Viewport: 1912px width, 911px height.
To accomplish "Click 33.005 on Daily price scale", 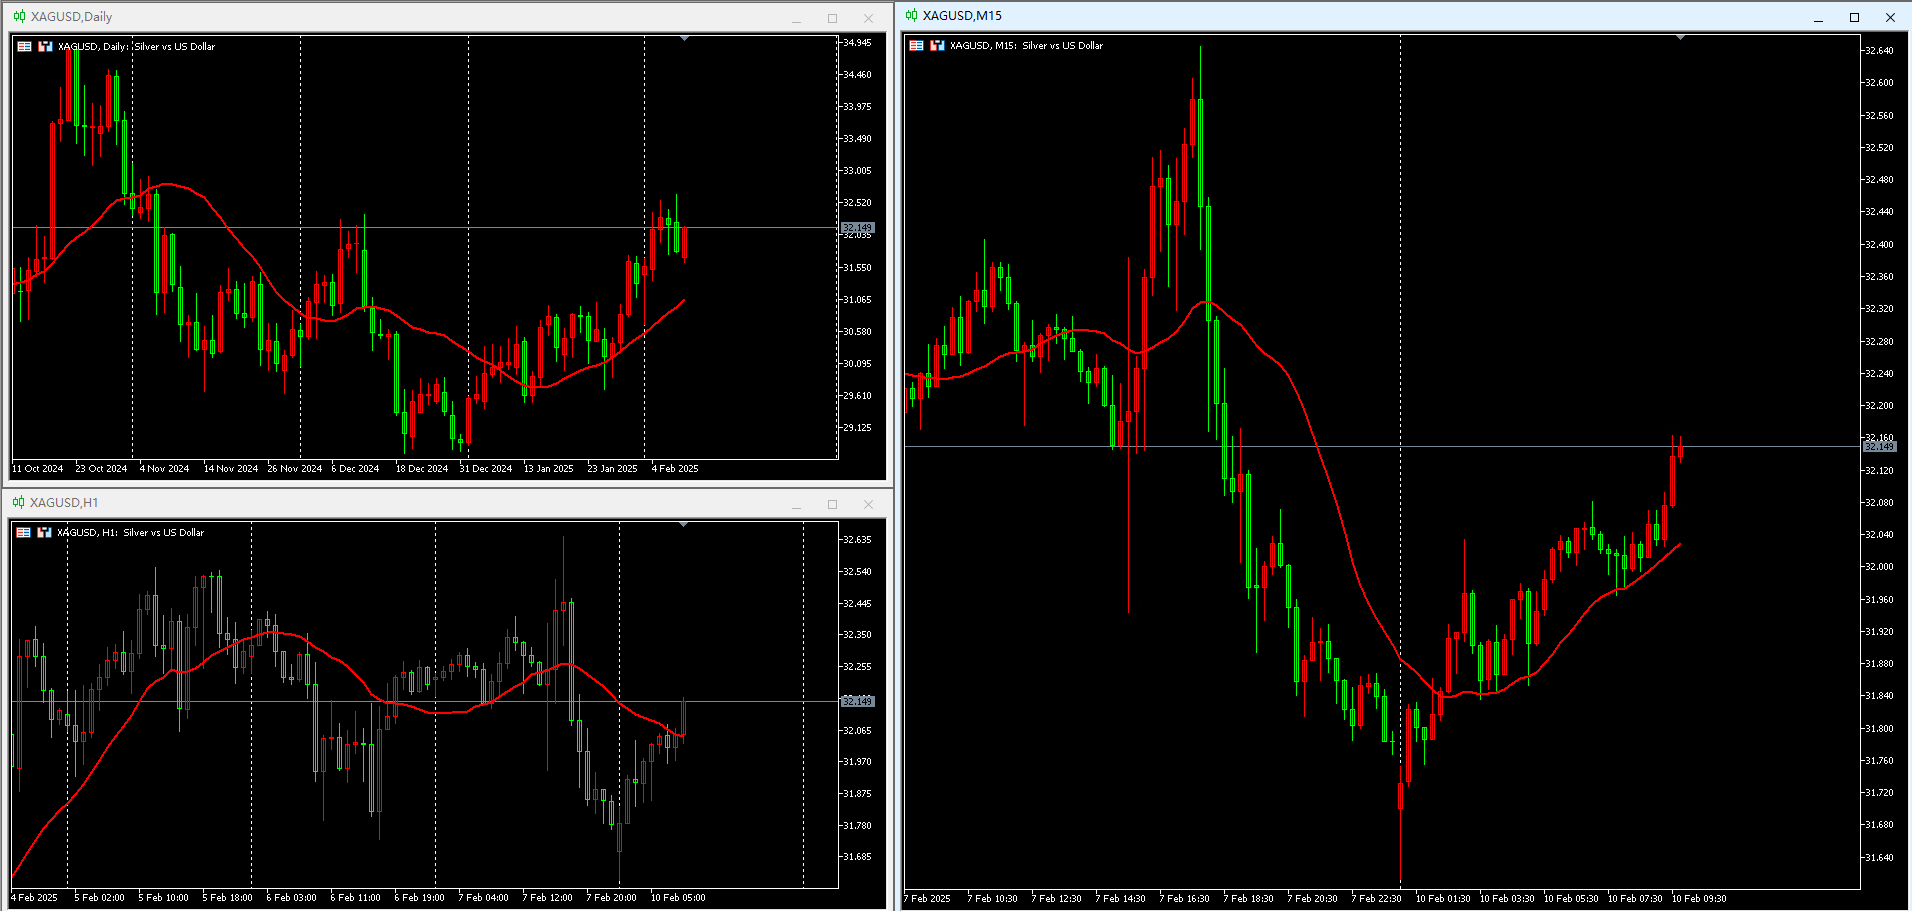I will point(857,170).
